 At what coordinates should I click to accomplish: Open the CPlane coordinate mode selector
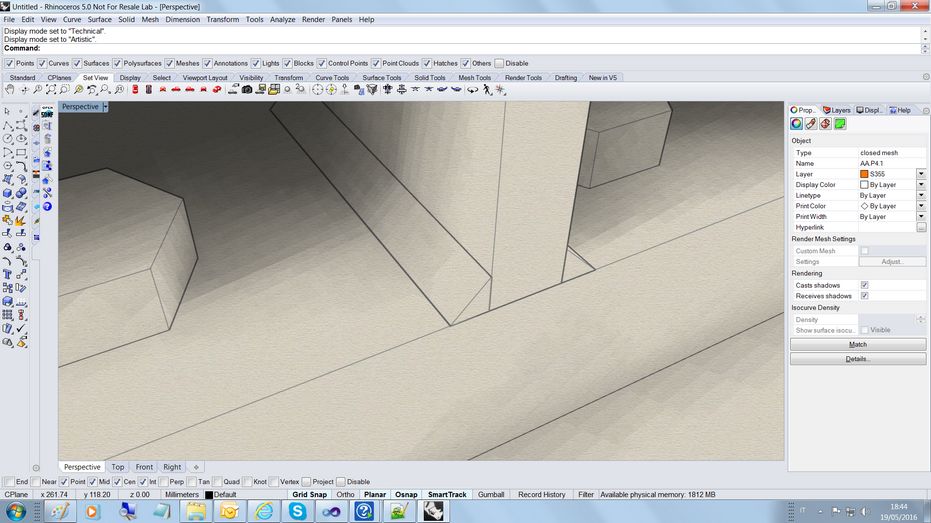17,495
